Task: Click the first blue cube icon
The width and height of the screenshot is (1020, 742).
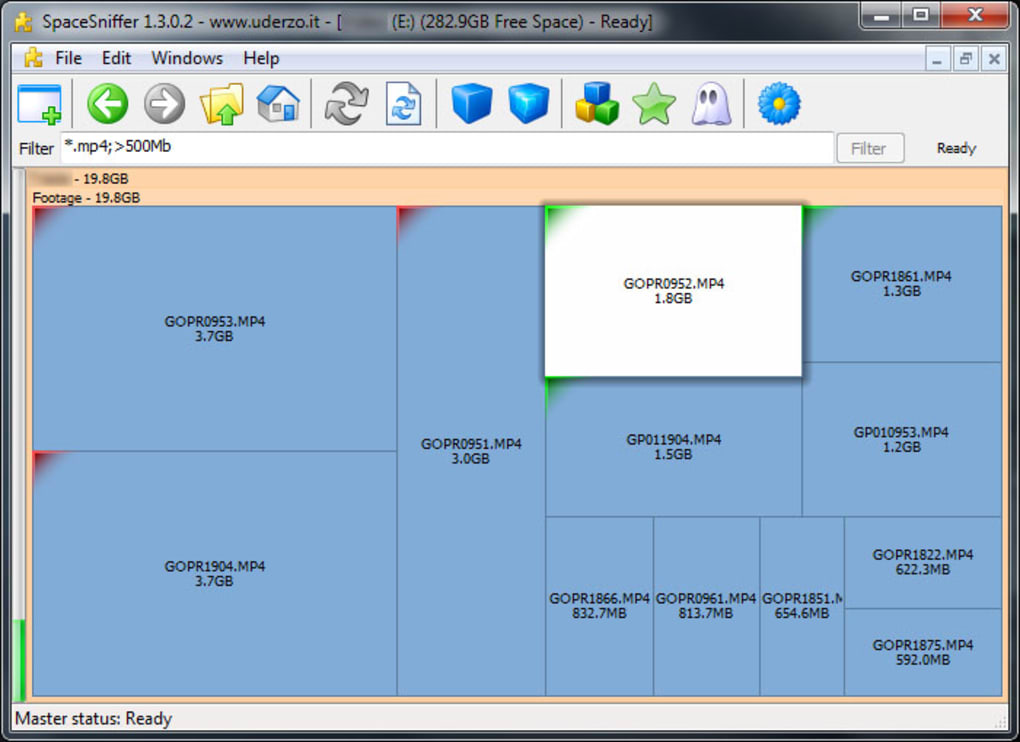Action: [471, 104]
